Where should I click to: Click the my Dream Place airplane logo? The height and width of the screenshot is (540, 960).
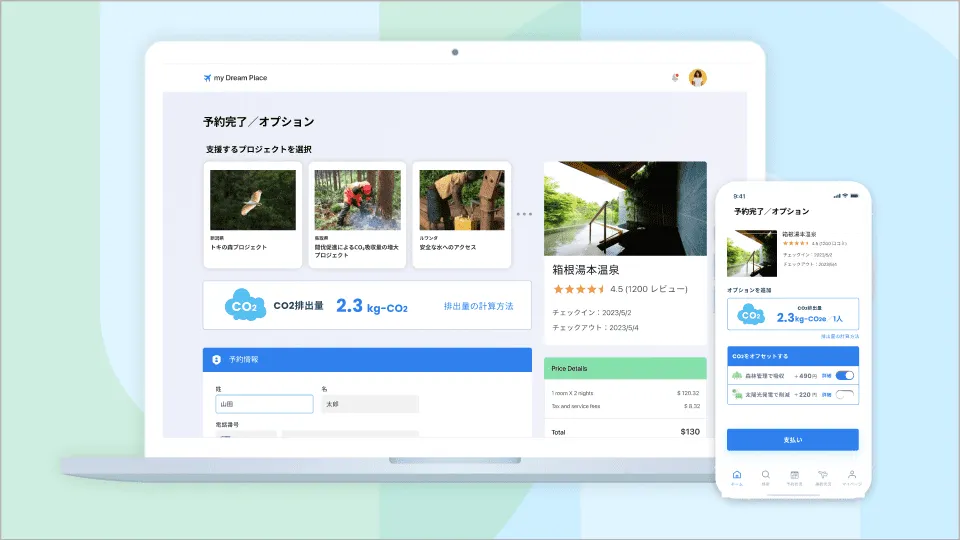point(208,78)
